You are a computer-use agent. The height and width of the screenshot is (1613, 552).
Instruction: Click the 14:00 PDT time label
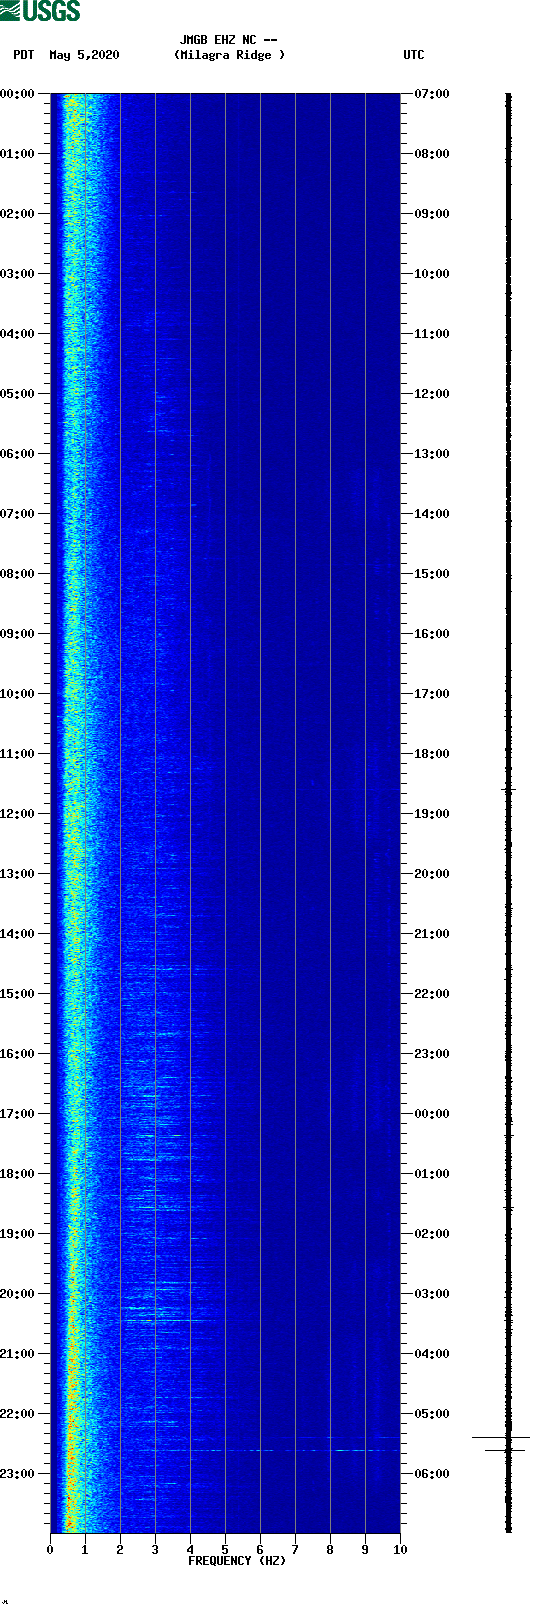[x=18, y=934]
